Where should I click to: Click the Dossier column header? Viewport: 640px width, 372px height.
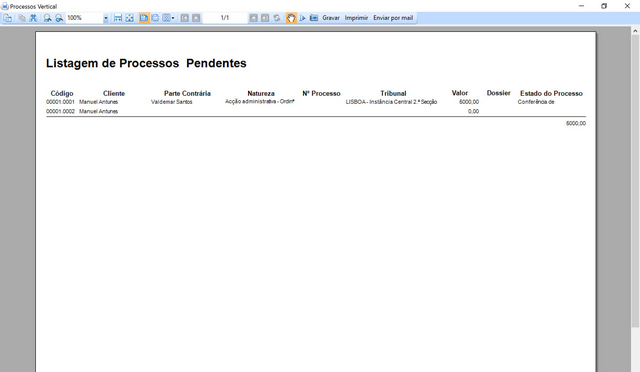click(498, 93)
